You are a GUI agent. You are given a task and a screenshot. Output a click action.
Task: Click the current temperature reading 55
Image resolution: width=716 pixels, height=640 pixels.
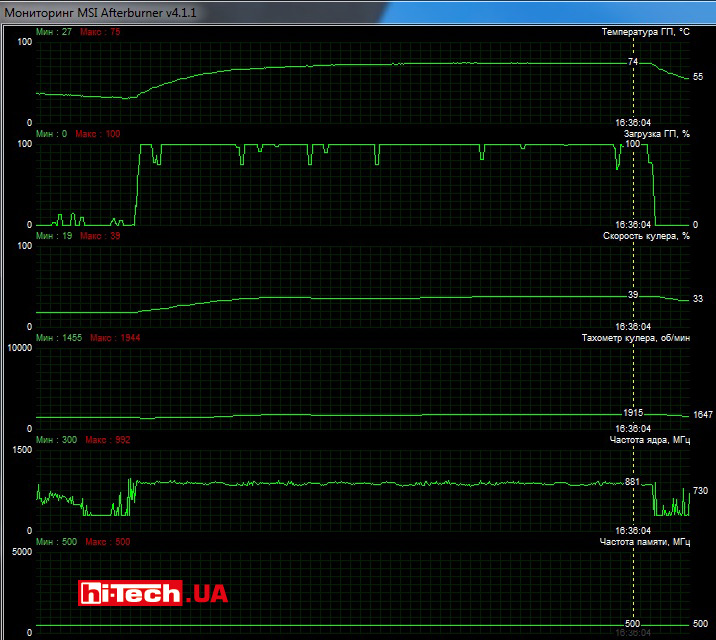pyautogui.click(x=698, y=77)
